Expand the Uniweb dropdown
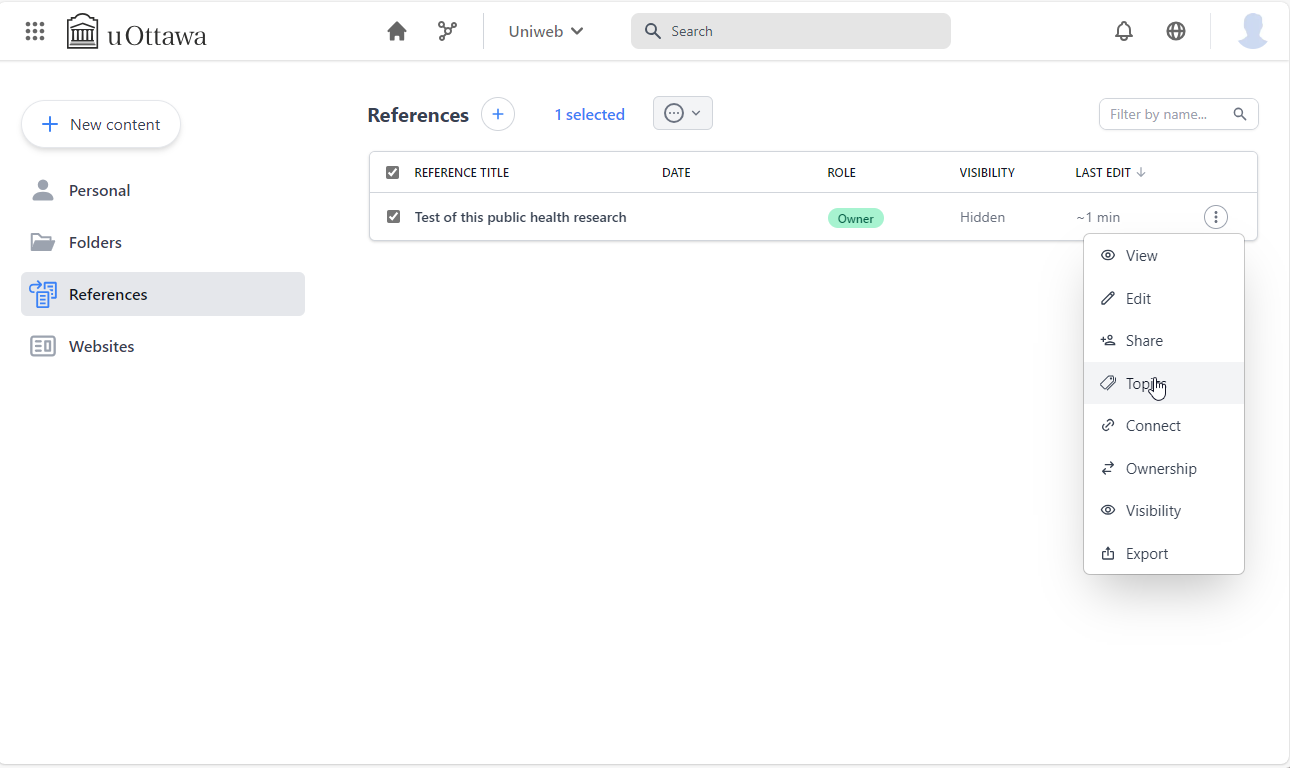 (545, 31)
